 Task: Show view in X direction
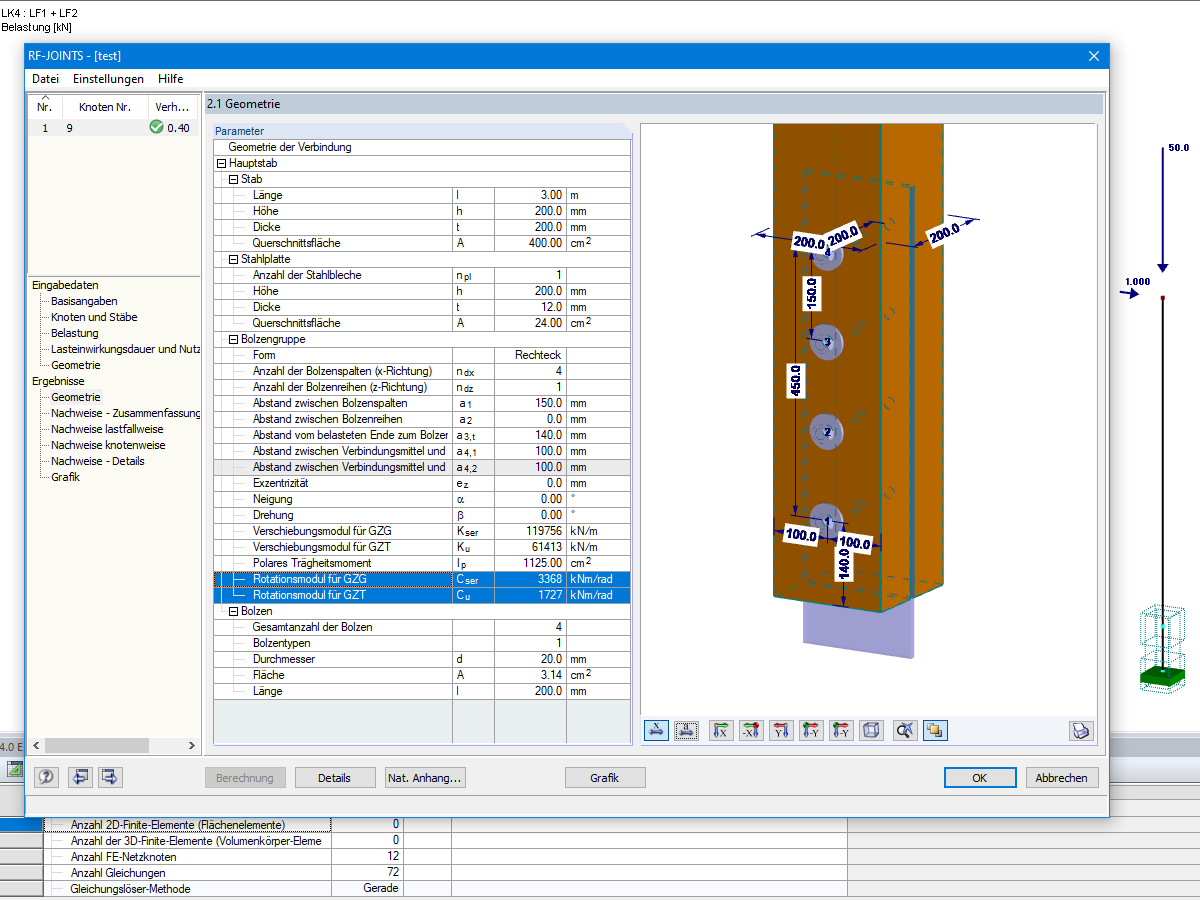(721, 731)
